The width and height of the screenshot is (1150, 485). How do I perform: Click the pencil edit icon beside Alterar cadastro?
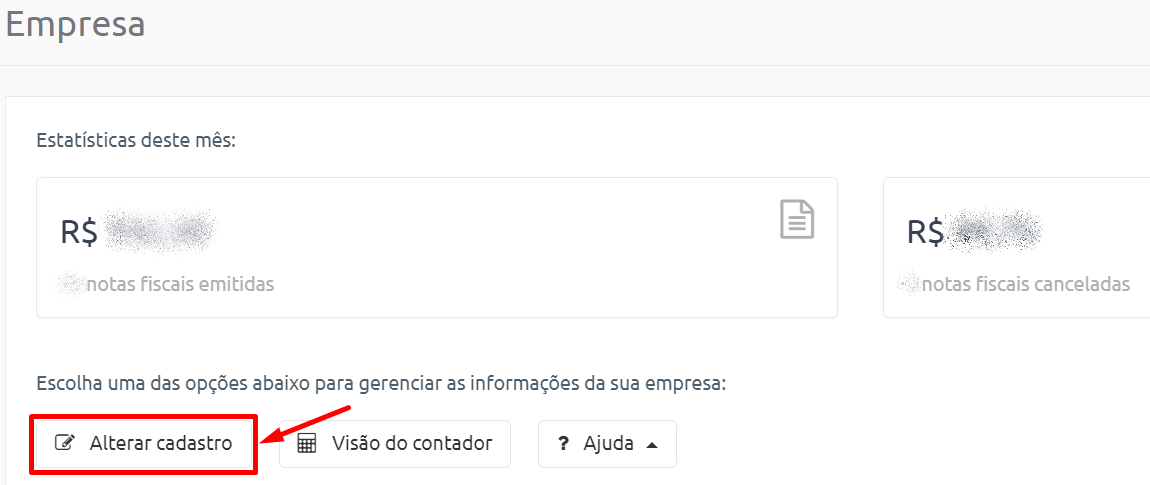tap(65, 444)
